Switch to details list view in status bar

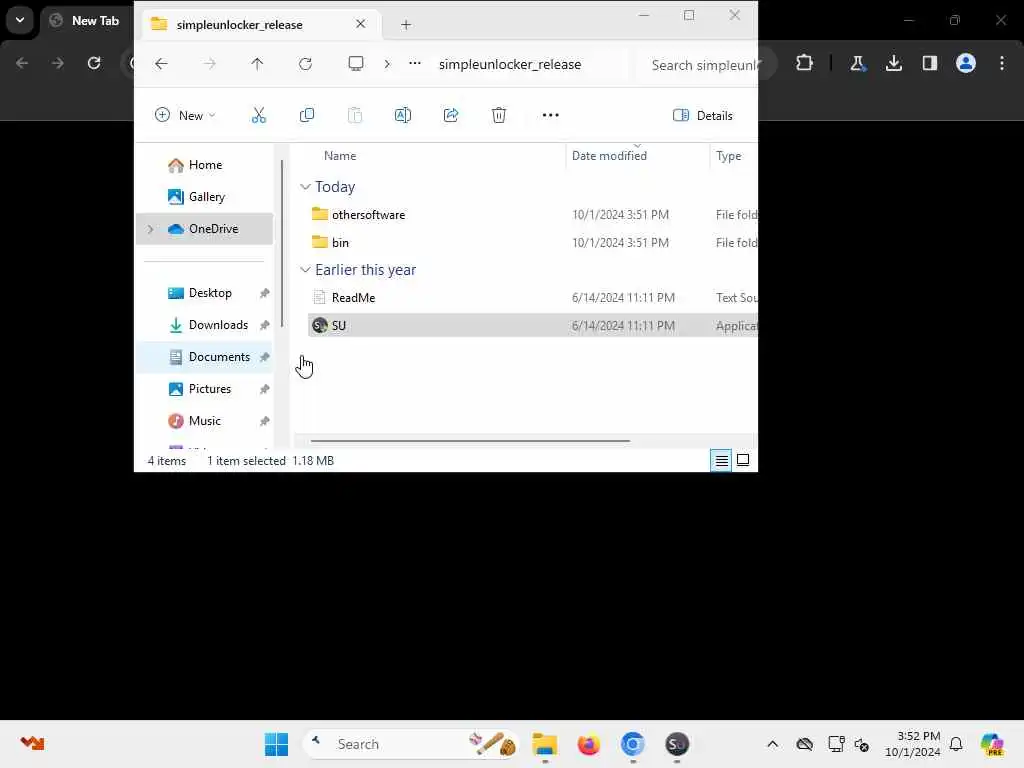point(721,461)
